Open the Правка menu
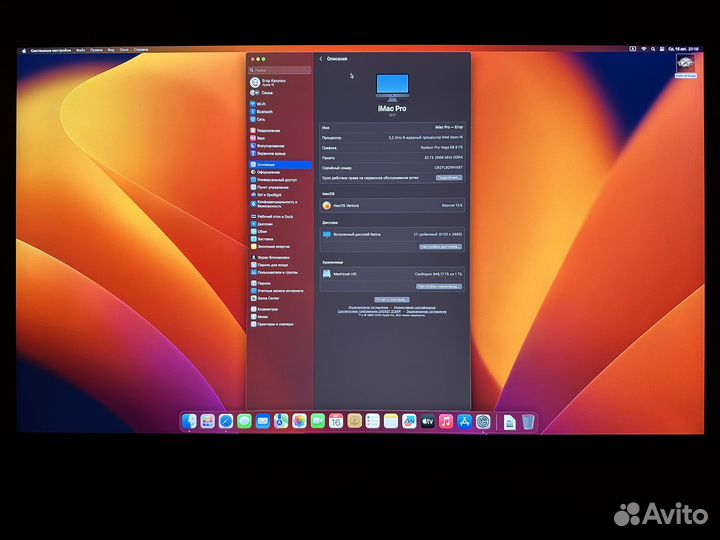 (x=96, y=50)
